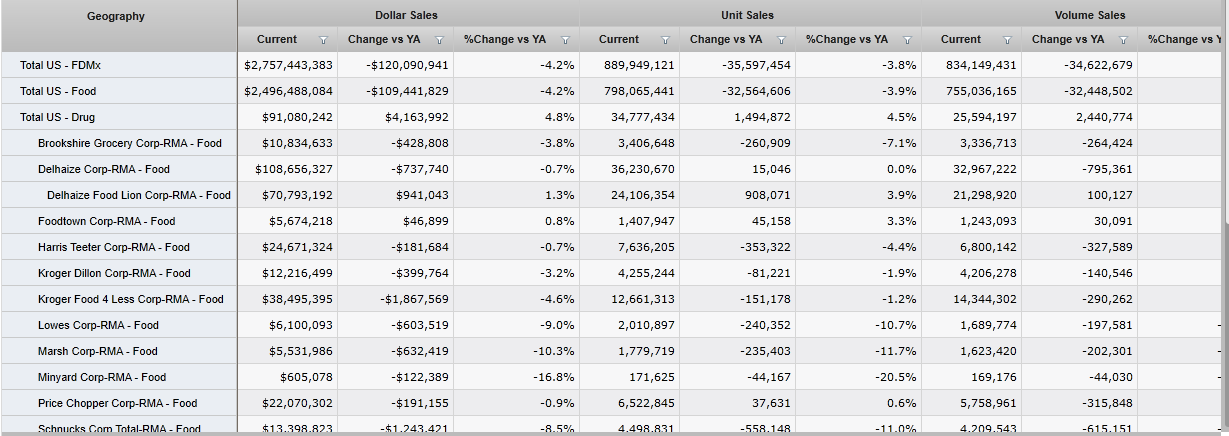
Task: Open filter for Unit Sales %Change vs YA
Action: click(907, 41)
